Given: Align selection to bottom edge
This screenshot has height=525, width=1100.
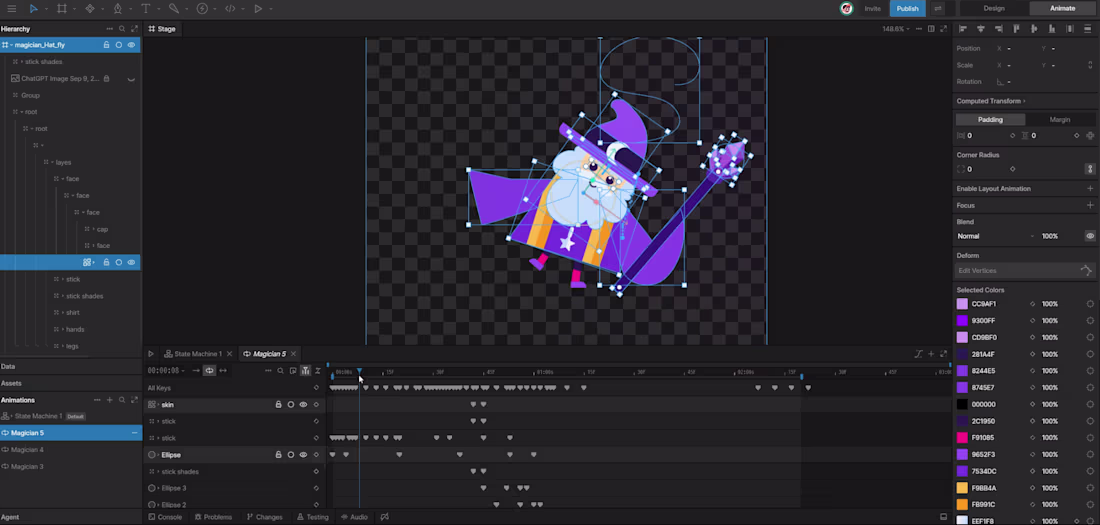Looking at the screenshot, I should [x=1052, y=29].
